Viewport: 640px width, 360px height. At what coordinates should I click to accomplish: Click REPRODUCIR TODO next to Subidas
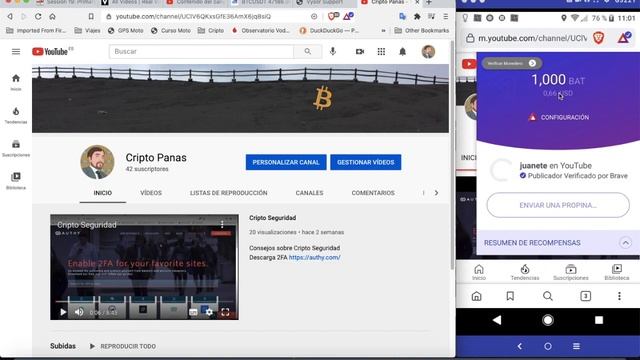tap(123, 346)
